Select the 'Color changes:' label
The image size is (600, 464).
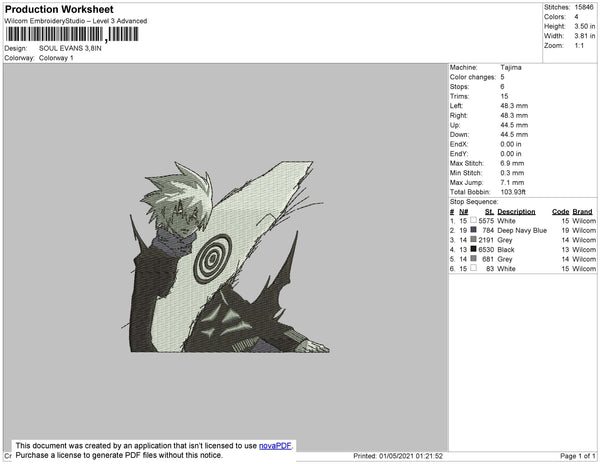pyautogui.click(x=473, y=77)
